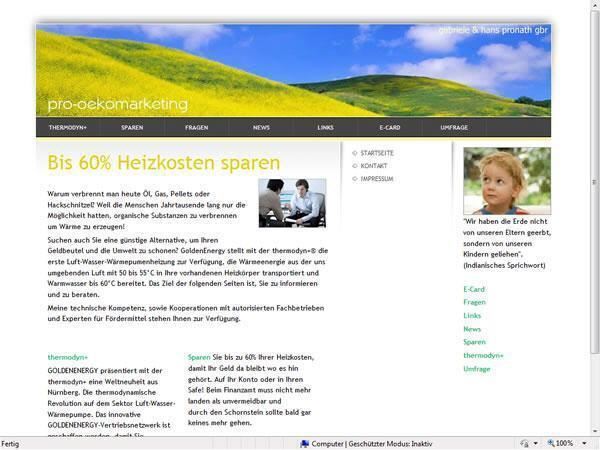Click the scrollbar up arrow
Image resolution: width=600 pixels, height=450 pixels.
click(594, 7)
